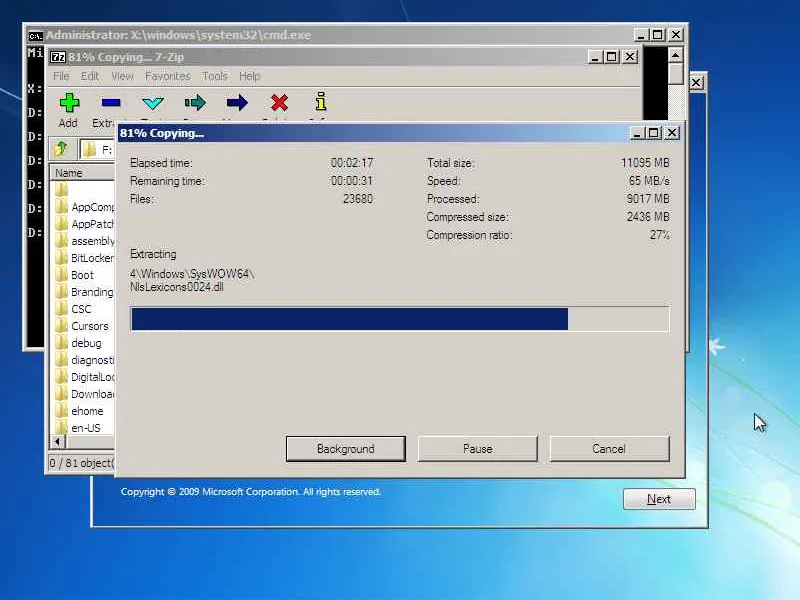Select the BitLocker folder

click(85, 258)
